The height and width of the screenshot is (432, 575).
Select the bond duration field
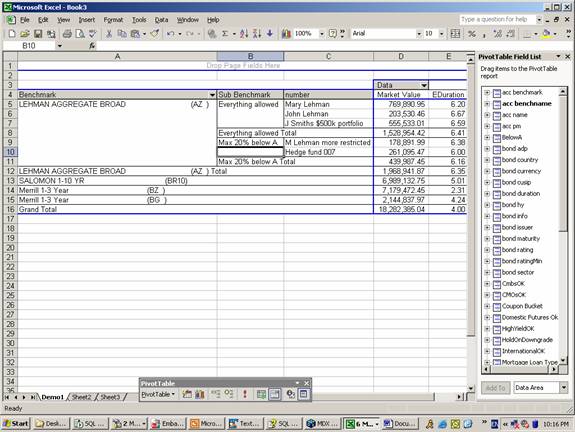coord(521,194)
